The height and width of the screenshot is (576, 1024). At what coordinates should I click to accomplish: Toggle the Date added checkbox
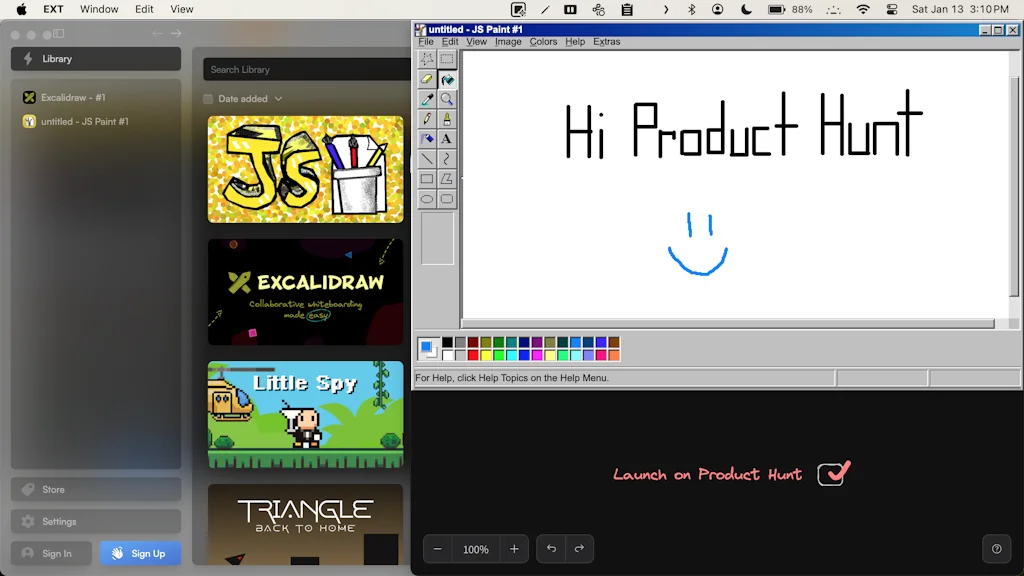click(x=208, y=99)
